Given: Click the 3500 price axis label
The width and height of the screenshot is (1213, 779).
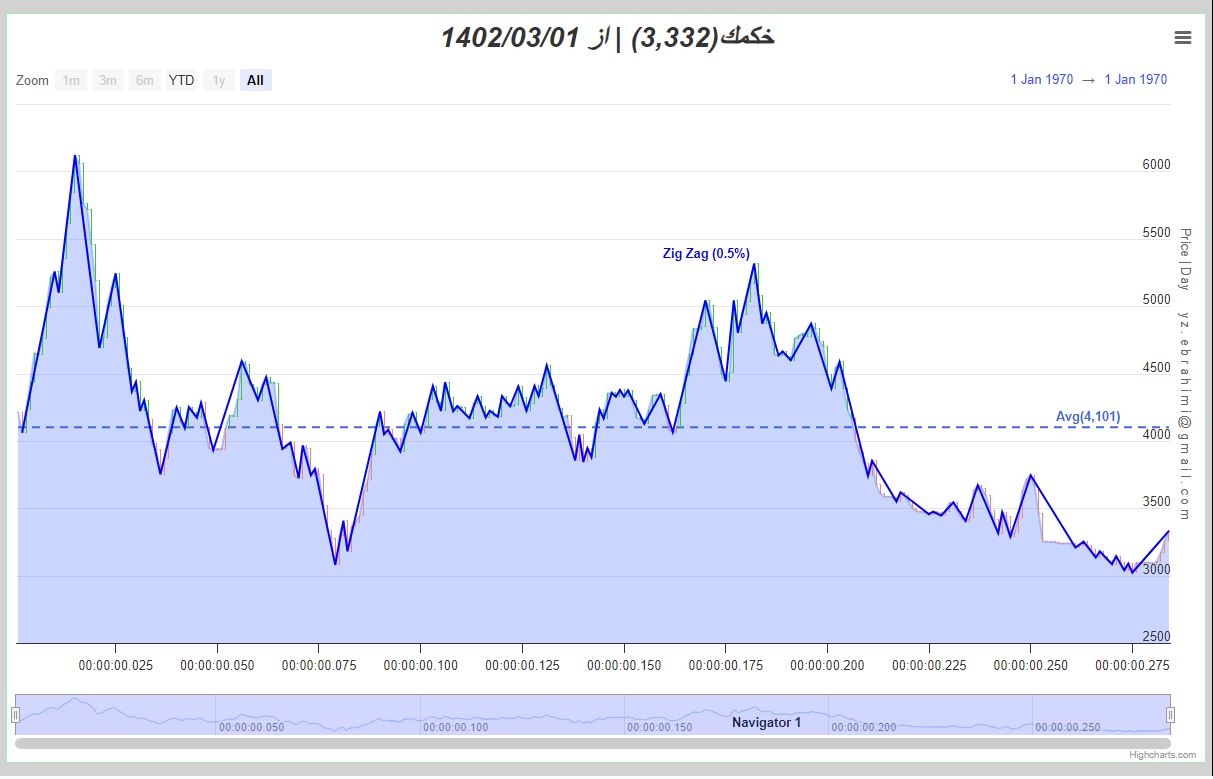Looking at the screenshot, I should pos(1156,502).
